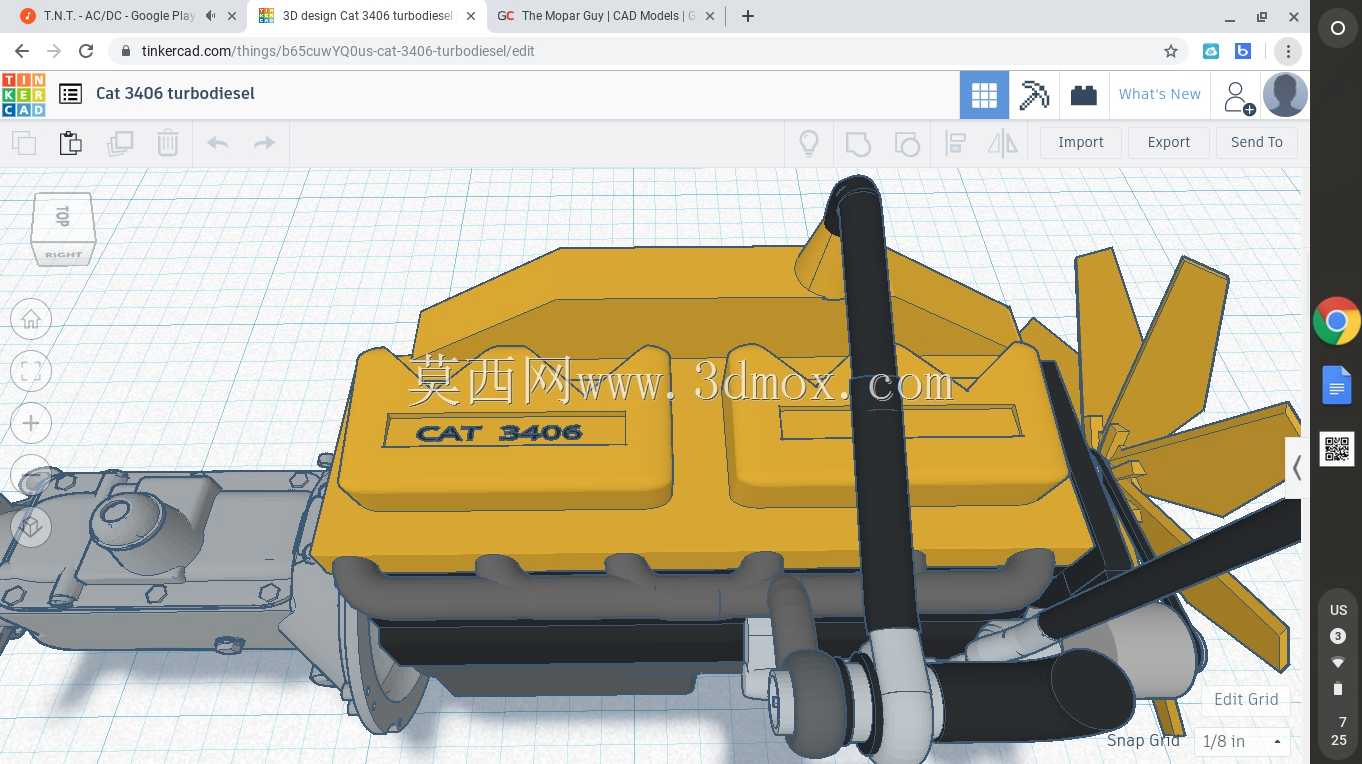Invite people with add-user icon
The width and height of the screenshot is (1362, 764).
(x=1237, y=97)
